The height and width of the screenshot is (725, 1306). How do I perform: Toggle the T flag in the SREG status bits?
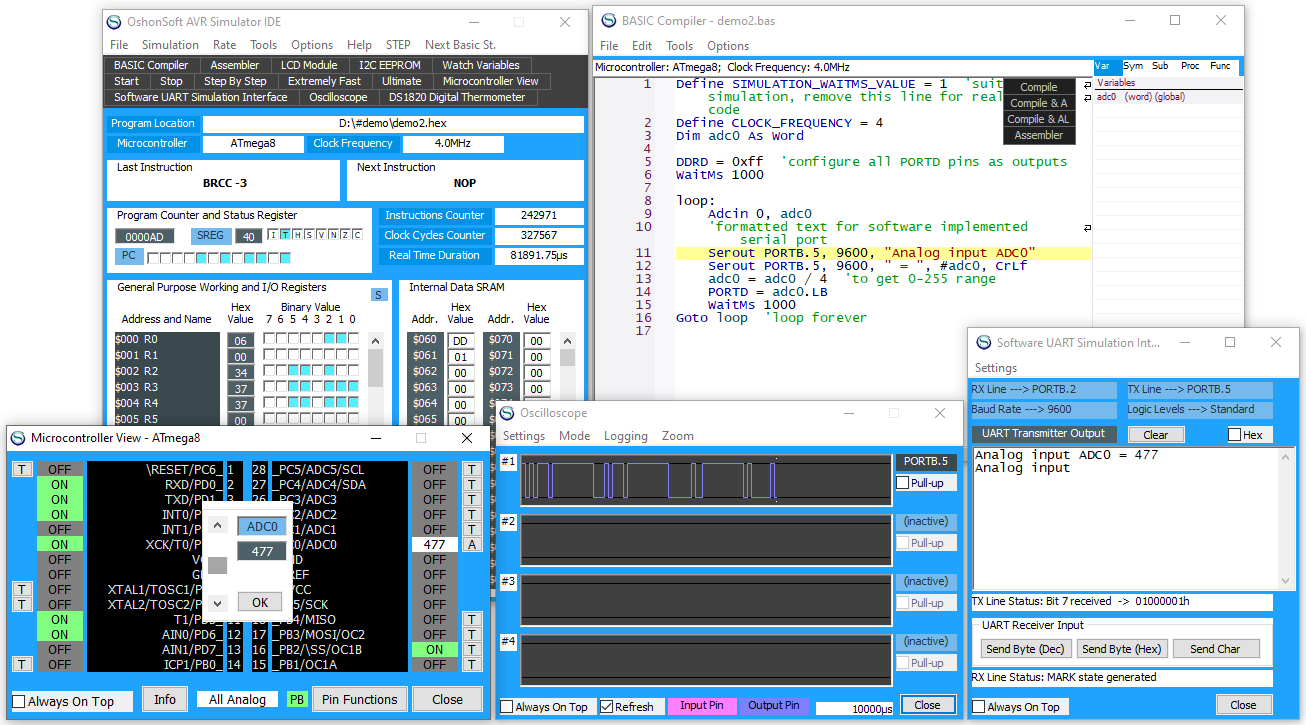(285, 235)
